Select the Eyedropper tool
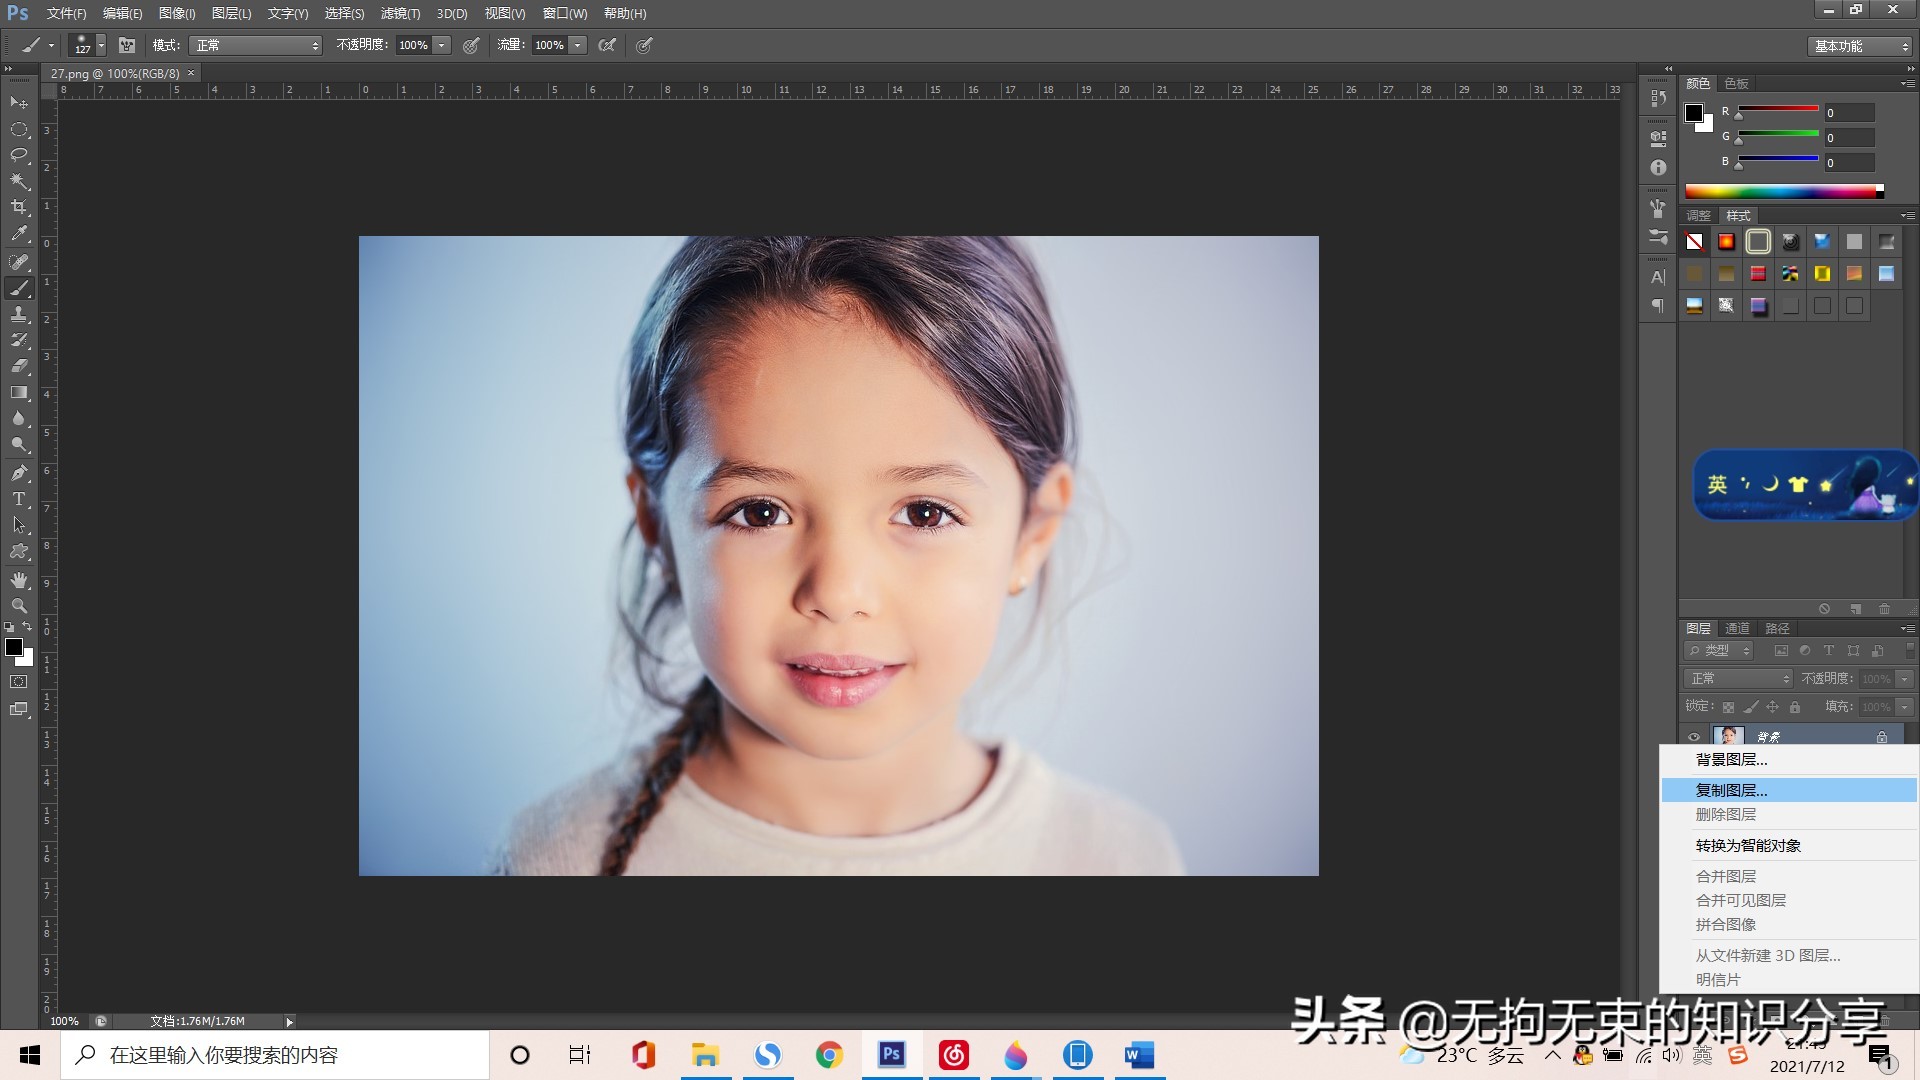1920x1080 pixels. click(x=19, y=234)
